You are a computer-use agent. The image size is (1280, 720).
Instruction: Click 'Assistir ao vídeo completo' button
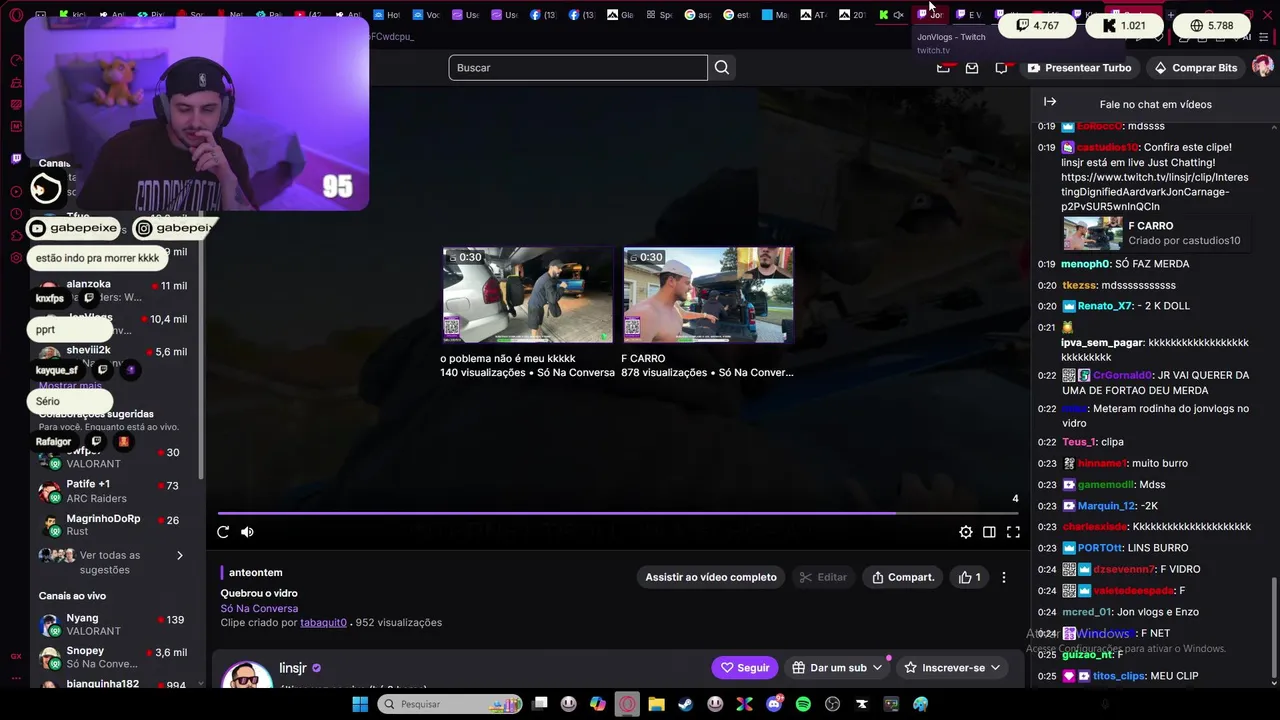click(711, 577)
